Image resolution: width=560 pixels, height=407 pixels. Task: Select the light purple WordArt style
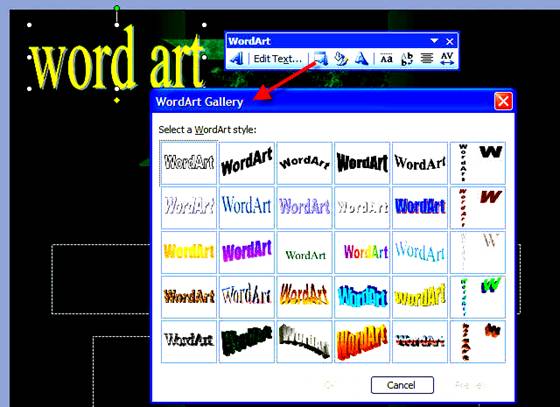[x=305, y=207]
